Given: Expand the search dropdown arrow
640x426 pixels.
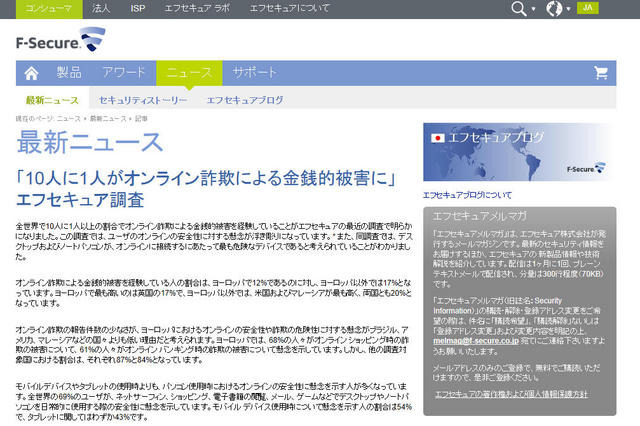Looking at the screenshot, I should click(533, 9).
